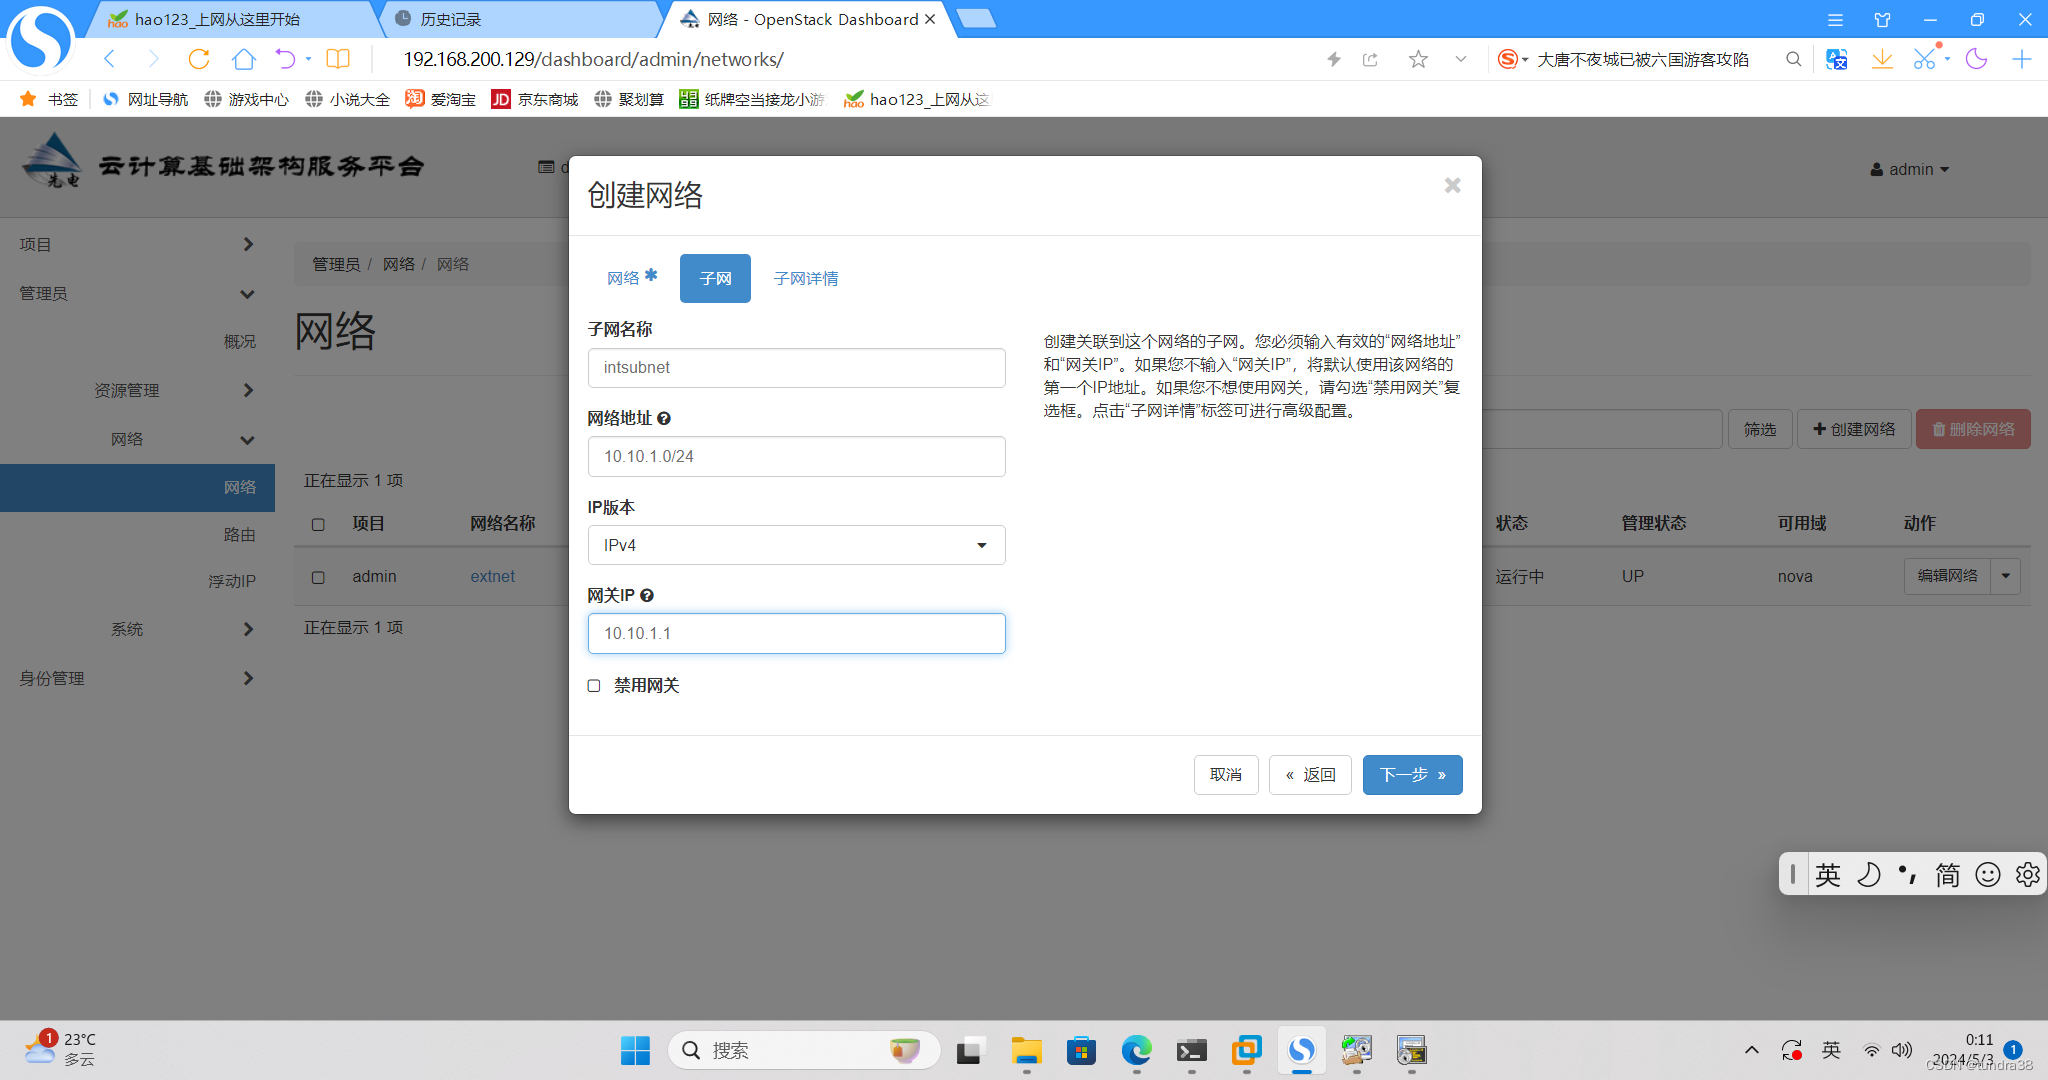
Task: Click the 子网名称 input field
Action: 796,368
